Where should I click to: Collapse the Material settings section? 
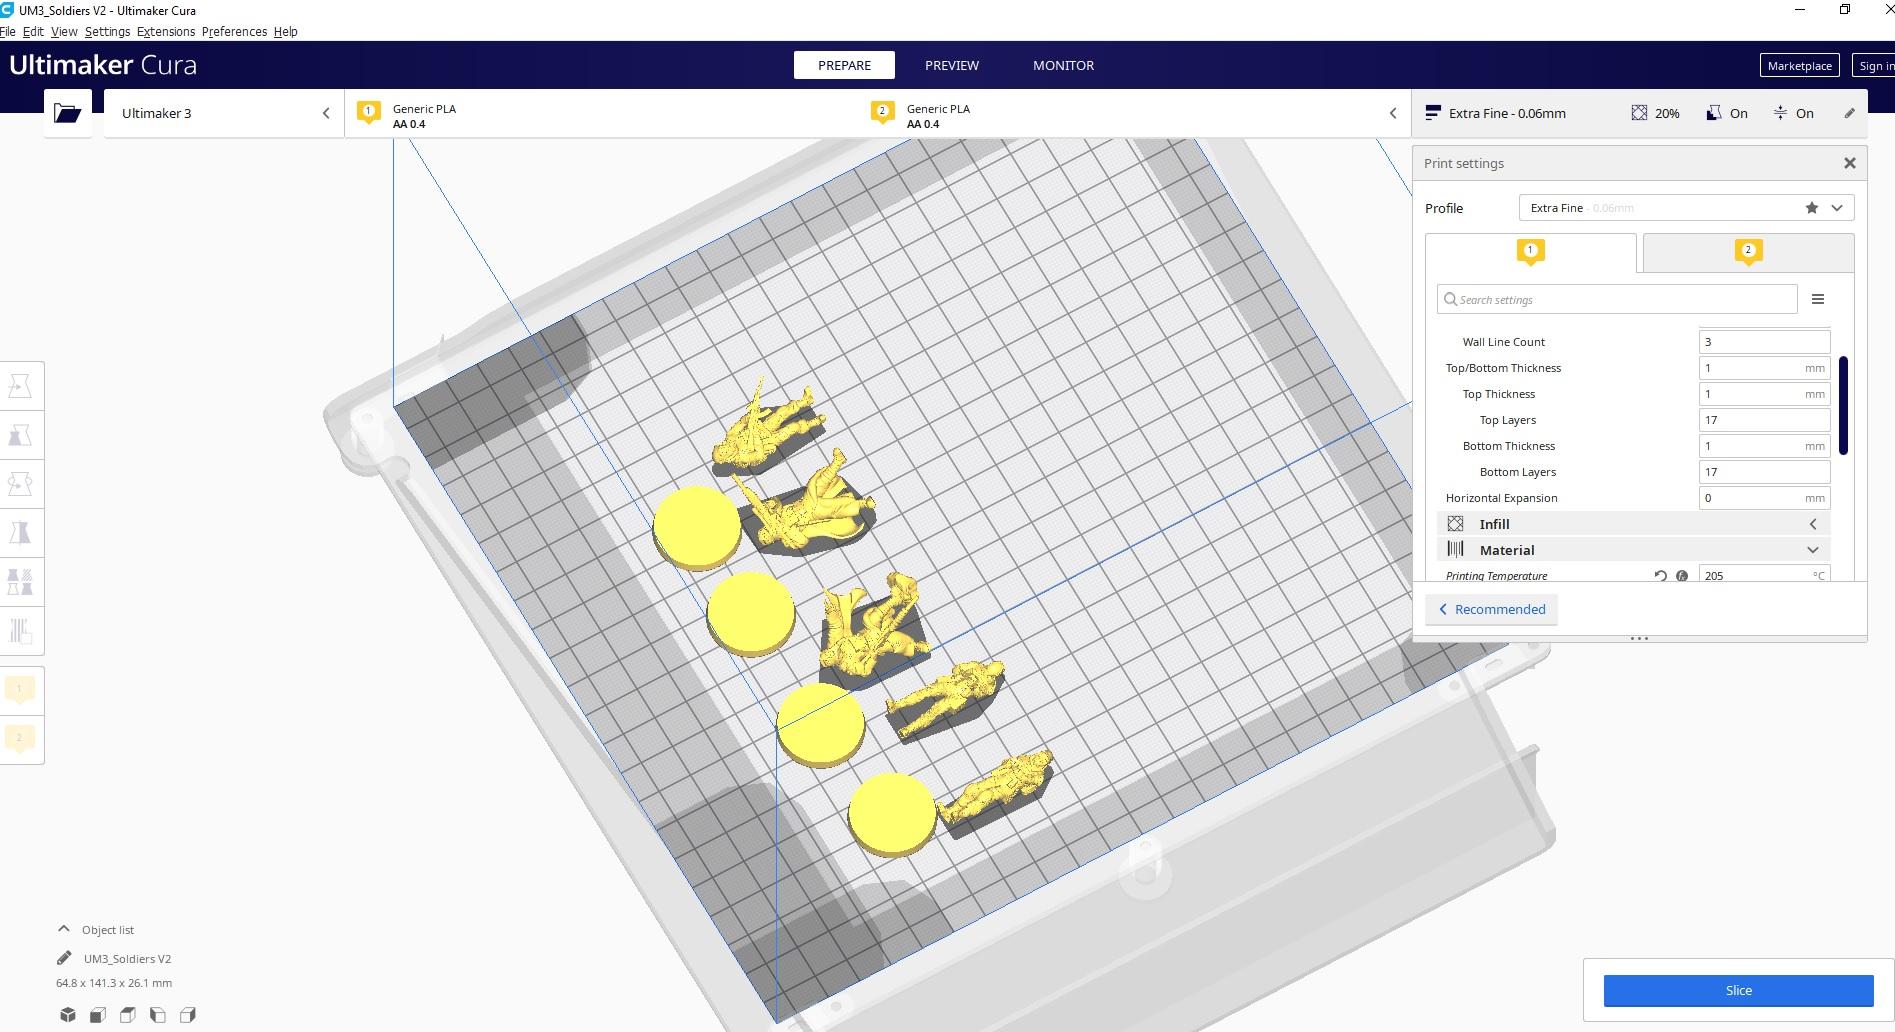click(1813, 550)
